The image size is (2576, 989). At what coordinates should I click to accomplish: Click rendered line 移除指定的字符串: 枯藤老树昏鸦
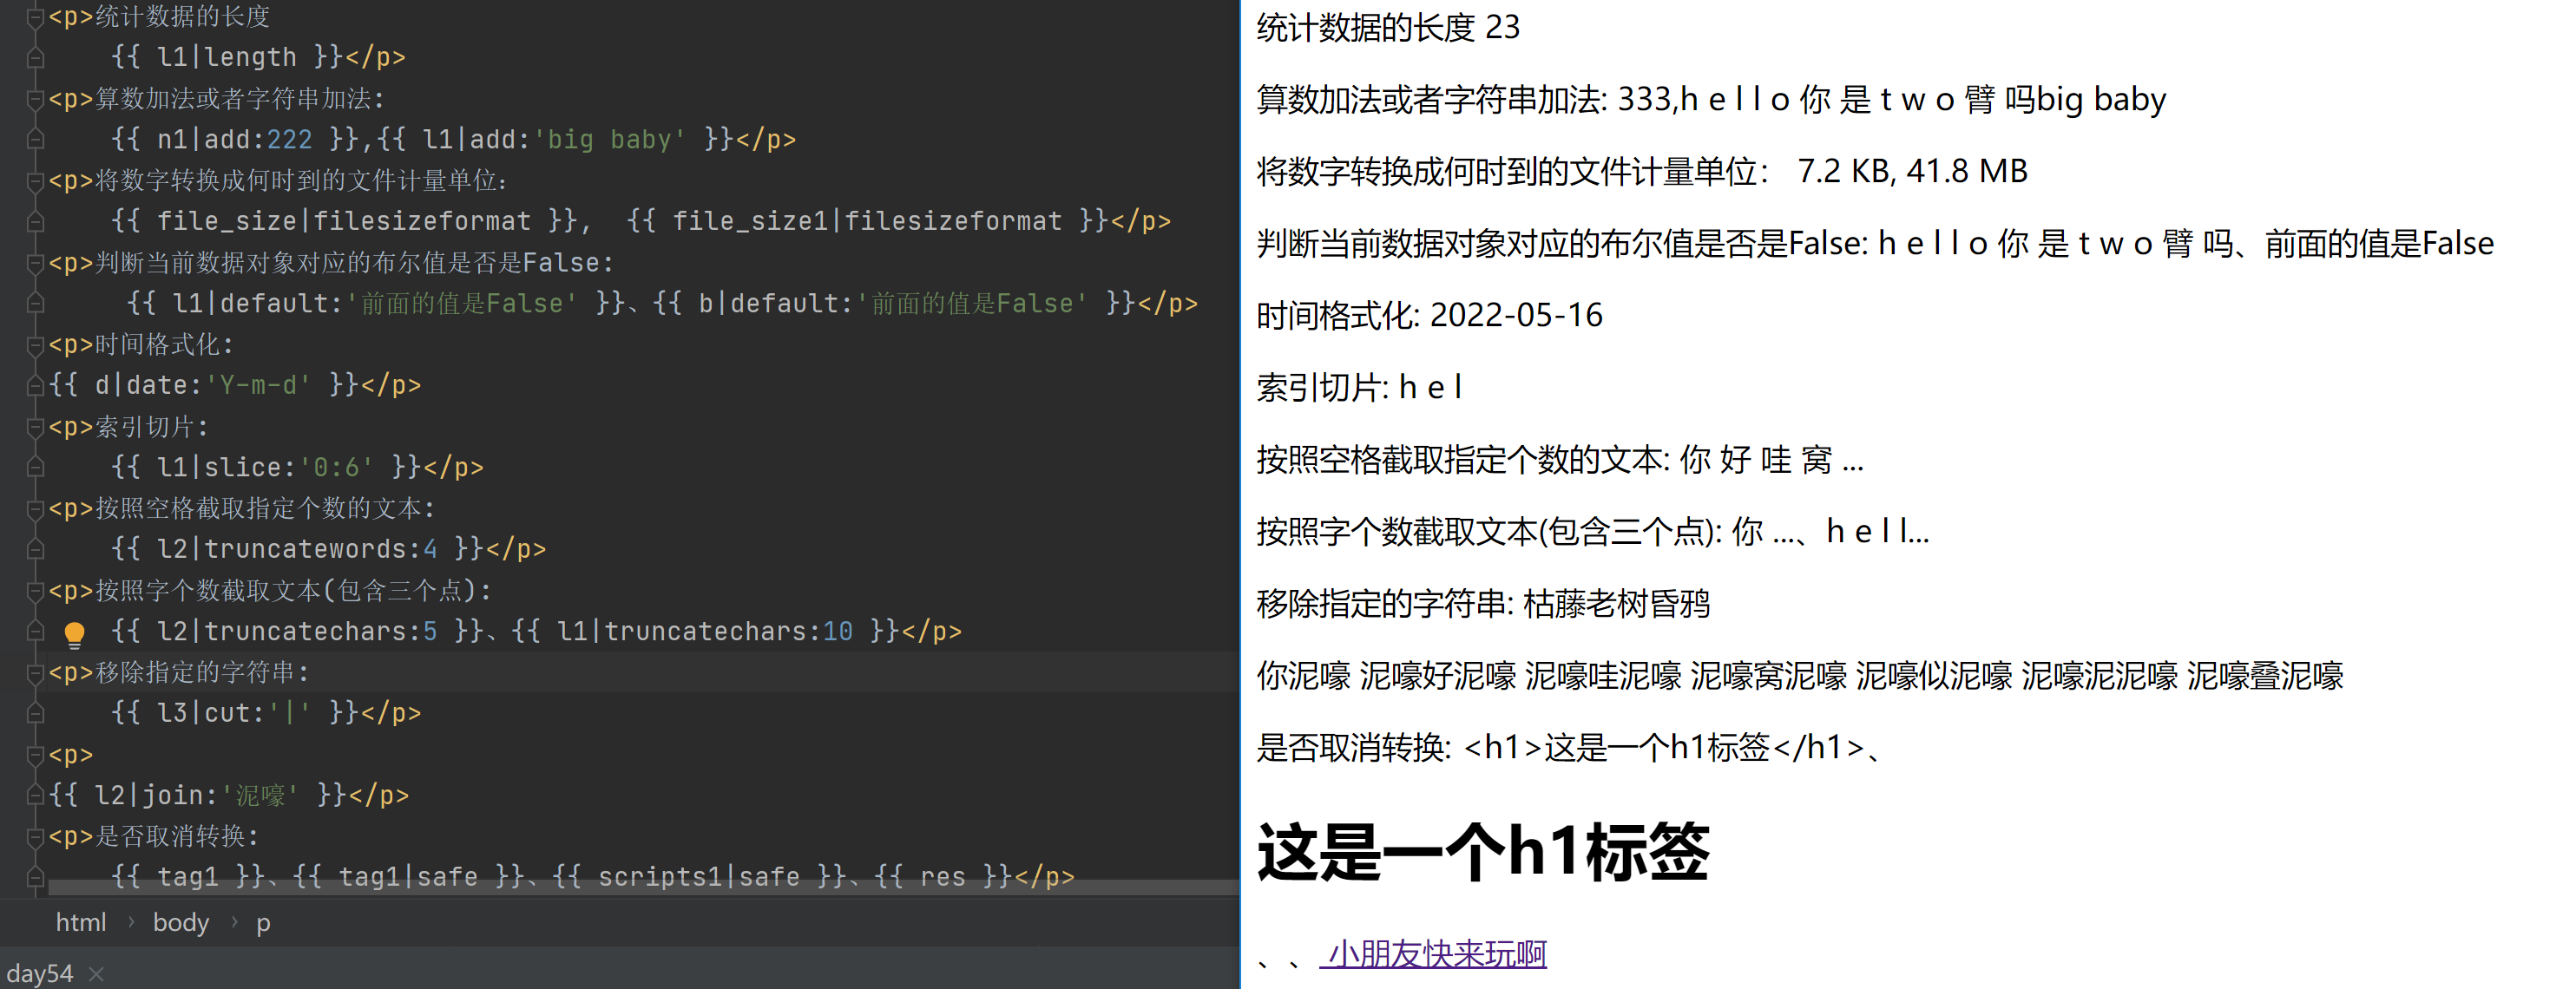click(x=1483, y=603)
